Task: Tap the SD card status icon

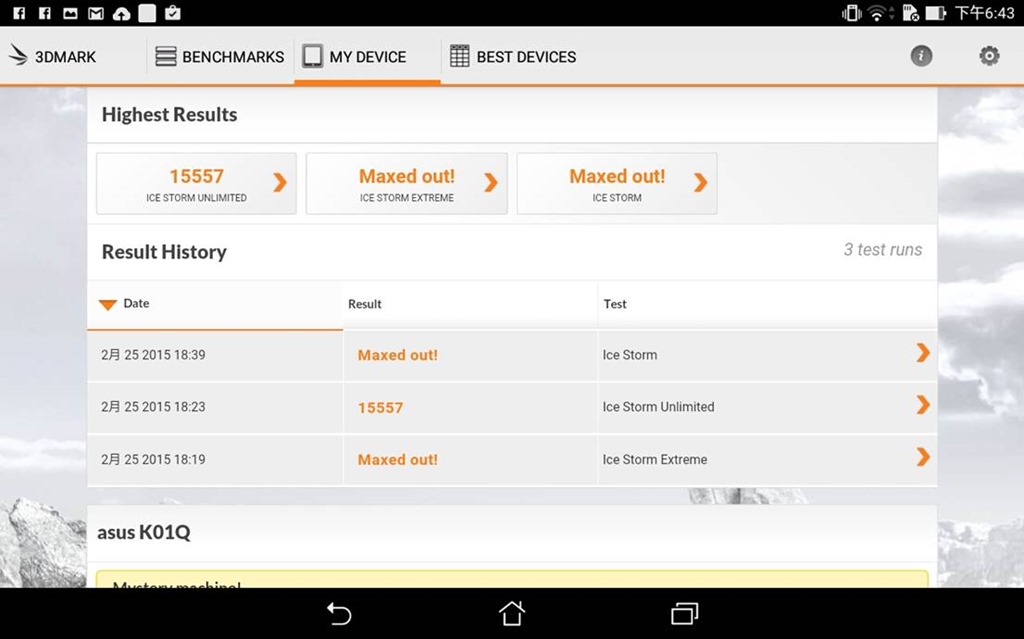Action: (910, 13)
